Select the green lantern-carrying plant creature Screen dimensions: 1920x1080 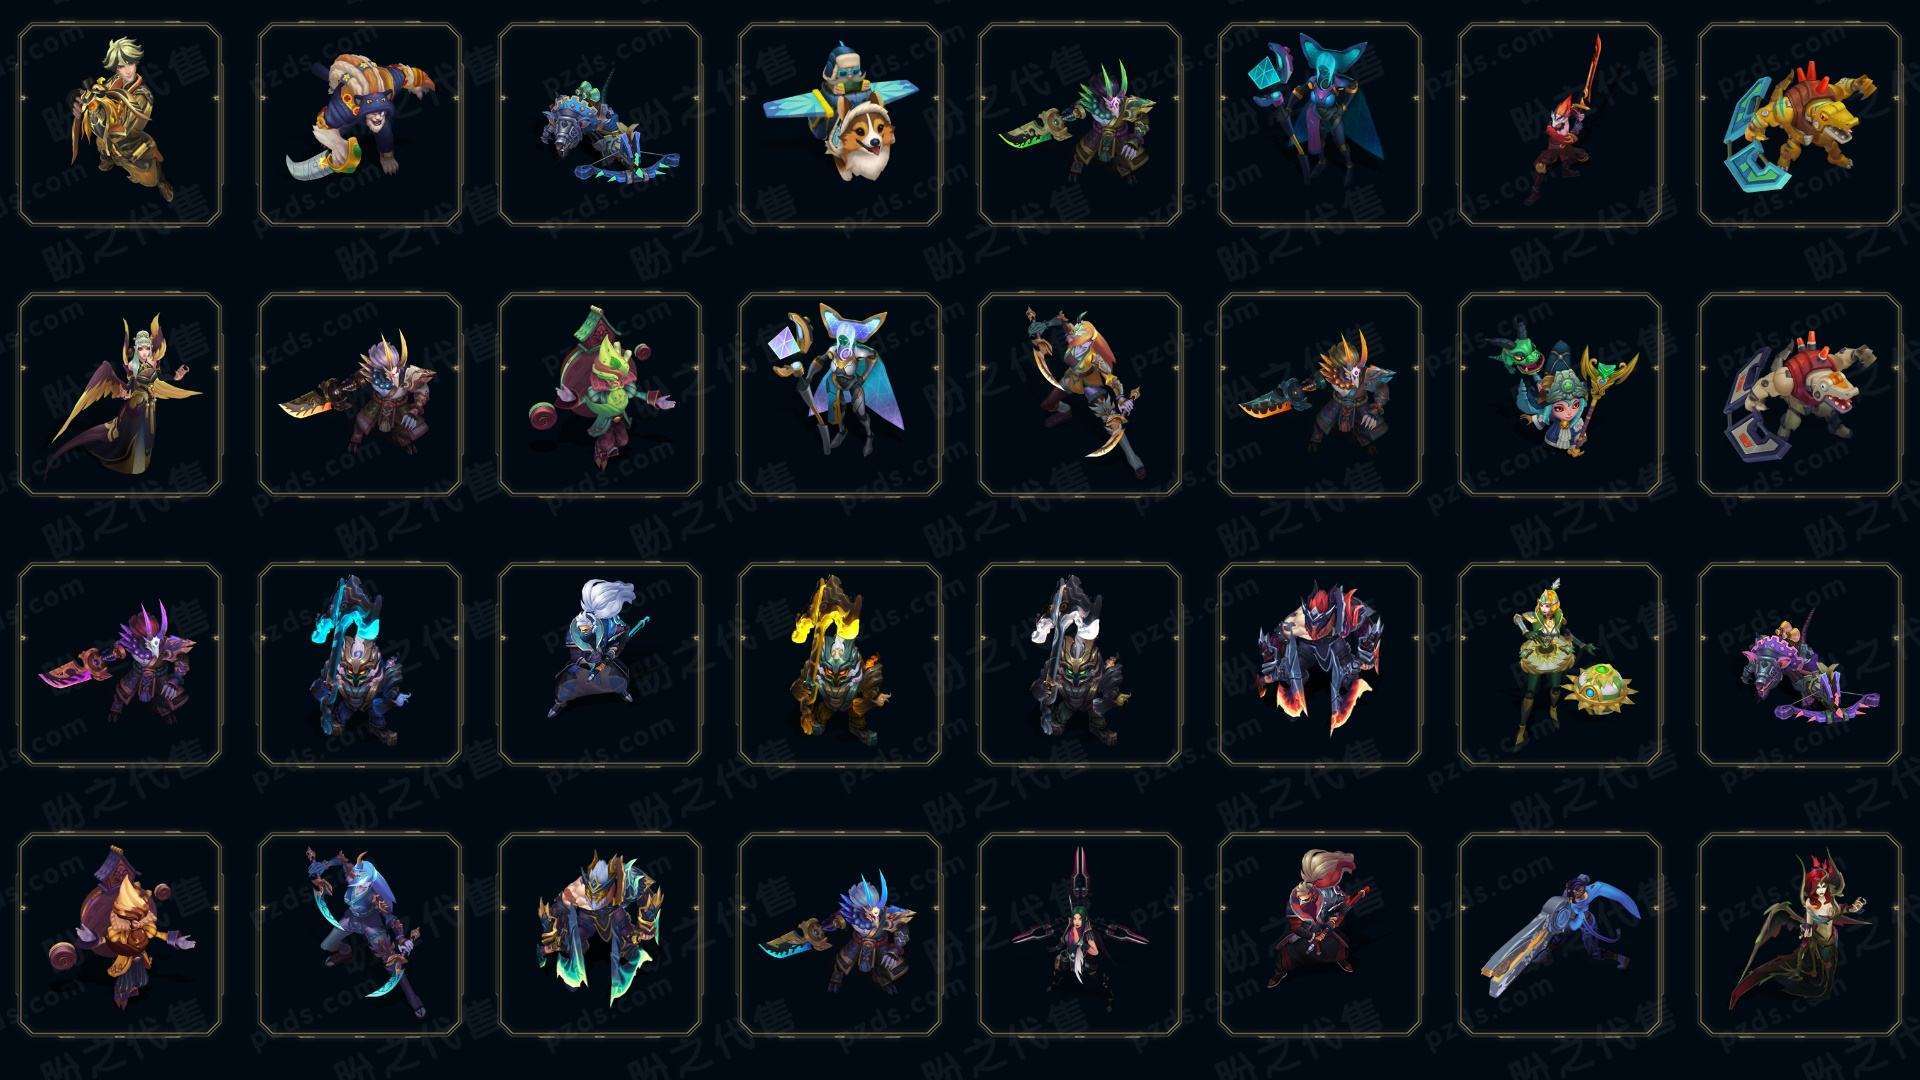pos(600,394)
